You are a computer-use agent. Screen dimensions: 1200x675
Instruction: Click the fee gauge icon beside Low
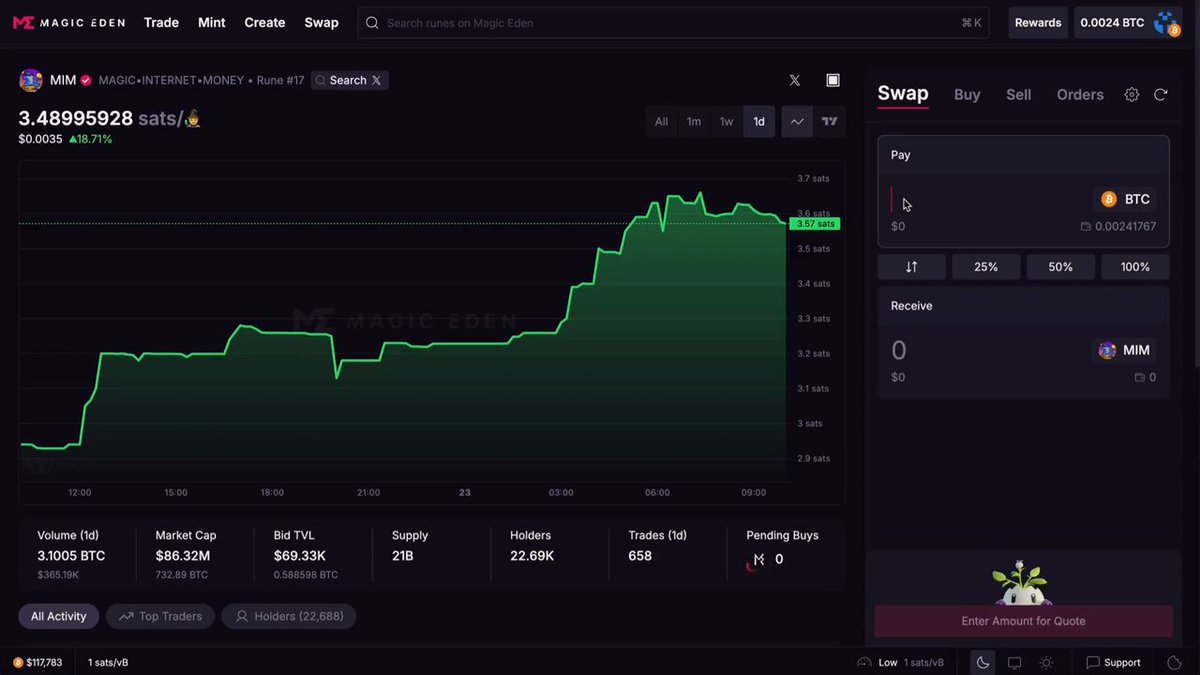click(x=864, y=662)
